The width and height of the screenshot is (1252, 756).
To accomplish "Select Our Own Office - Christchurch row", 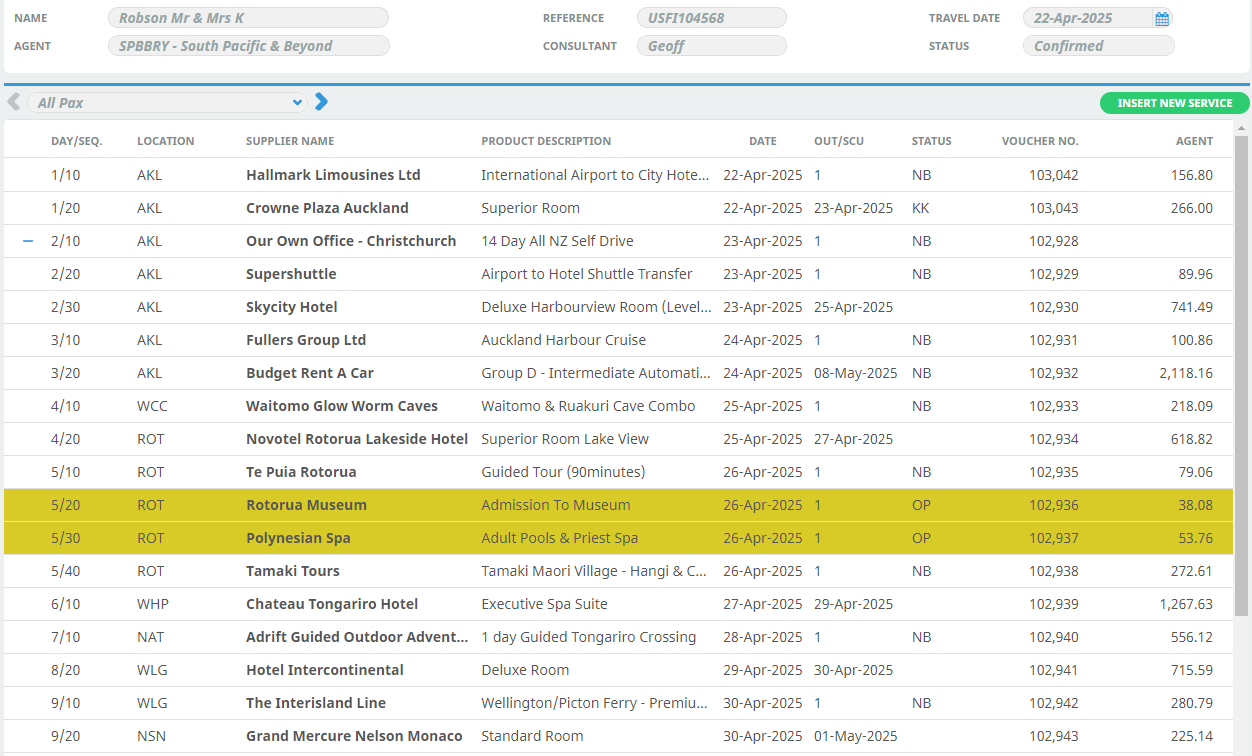I will [x=618, y=241].
